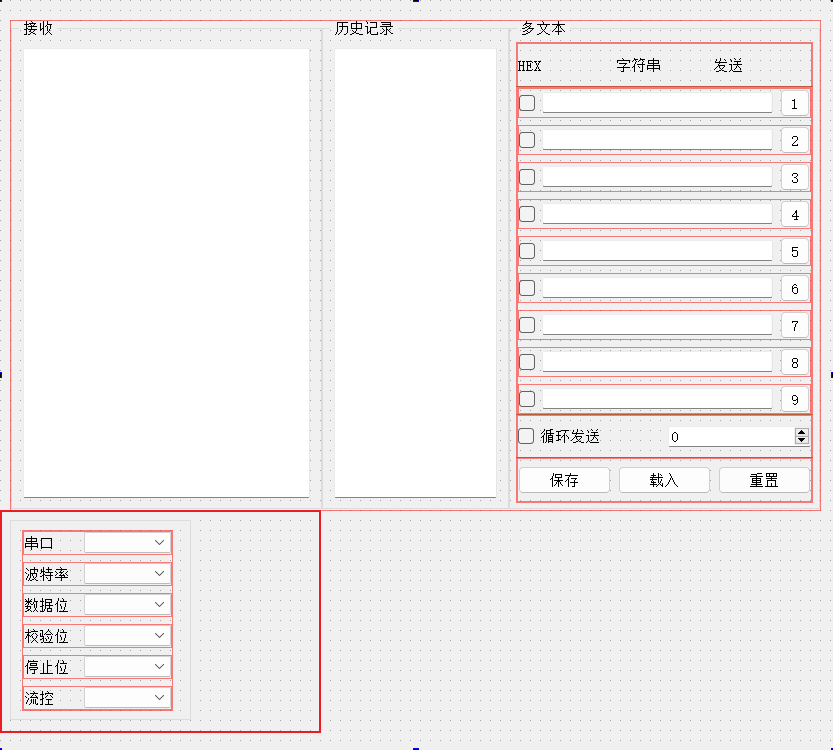Click the 重置 button
The height and width of the screenshot is (750, 833).
pyautogui.click(x=764, y=480)
